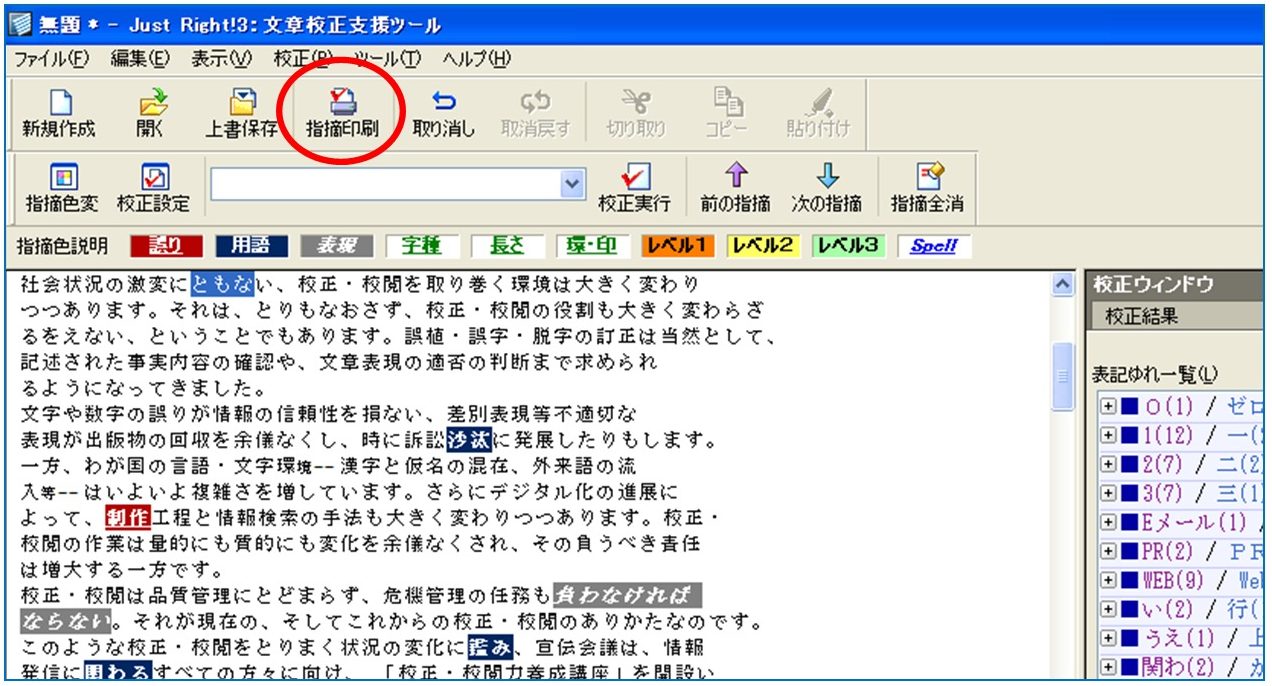The width and height of the screenshot is (1272, 686).
Task: Expand the 1(12) / 一 tree entry
Action: click(x=1107, y=435)
